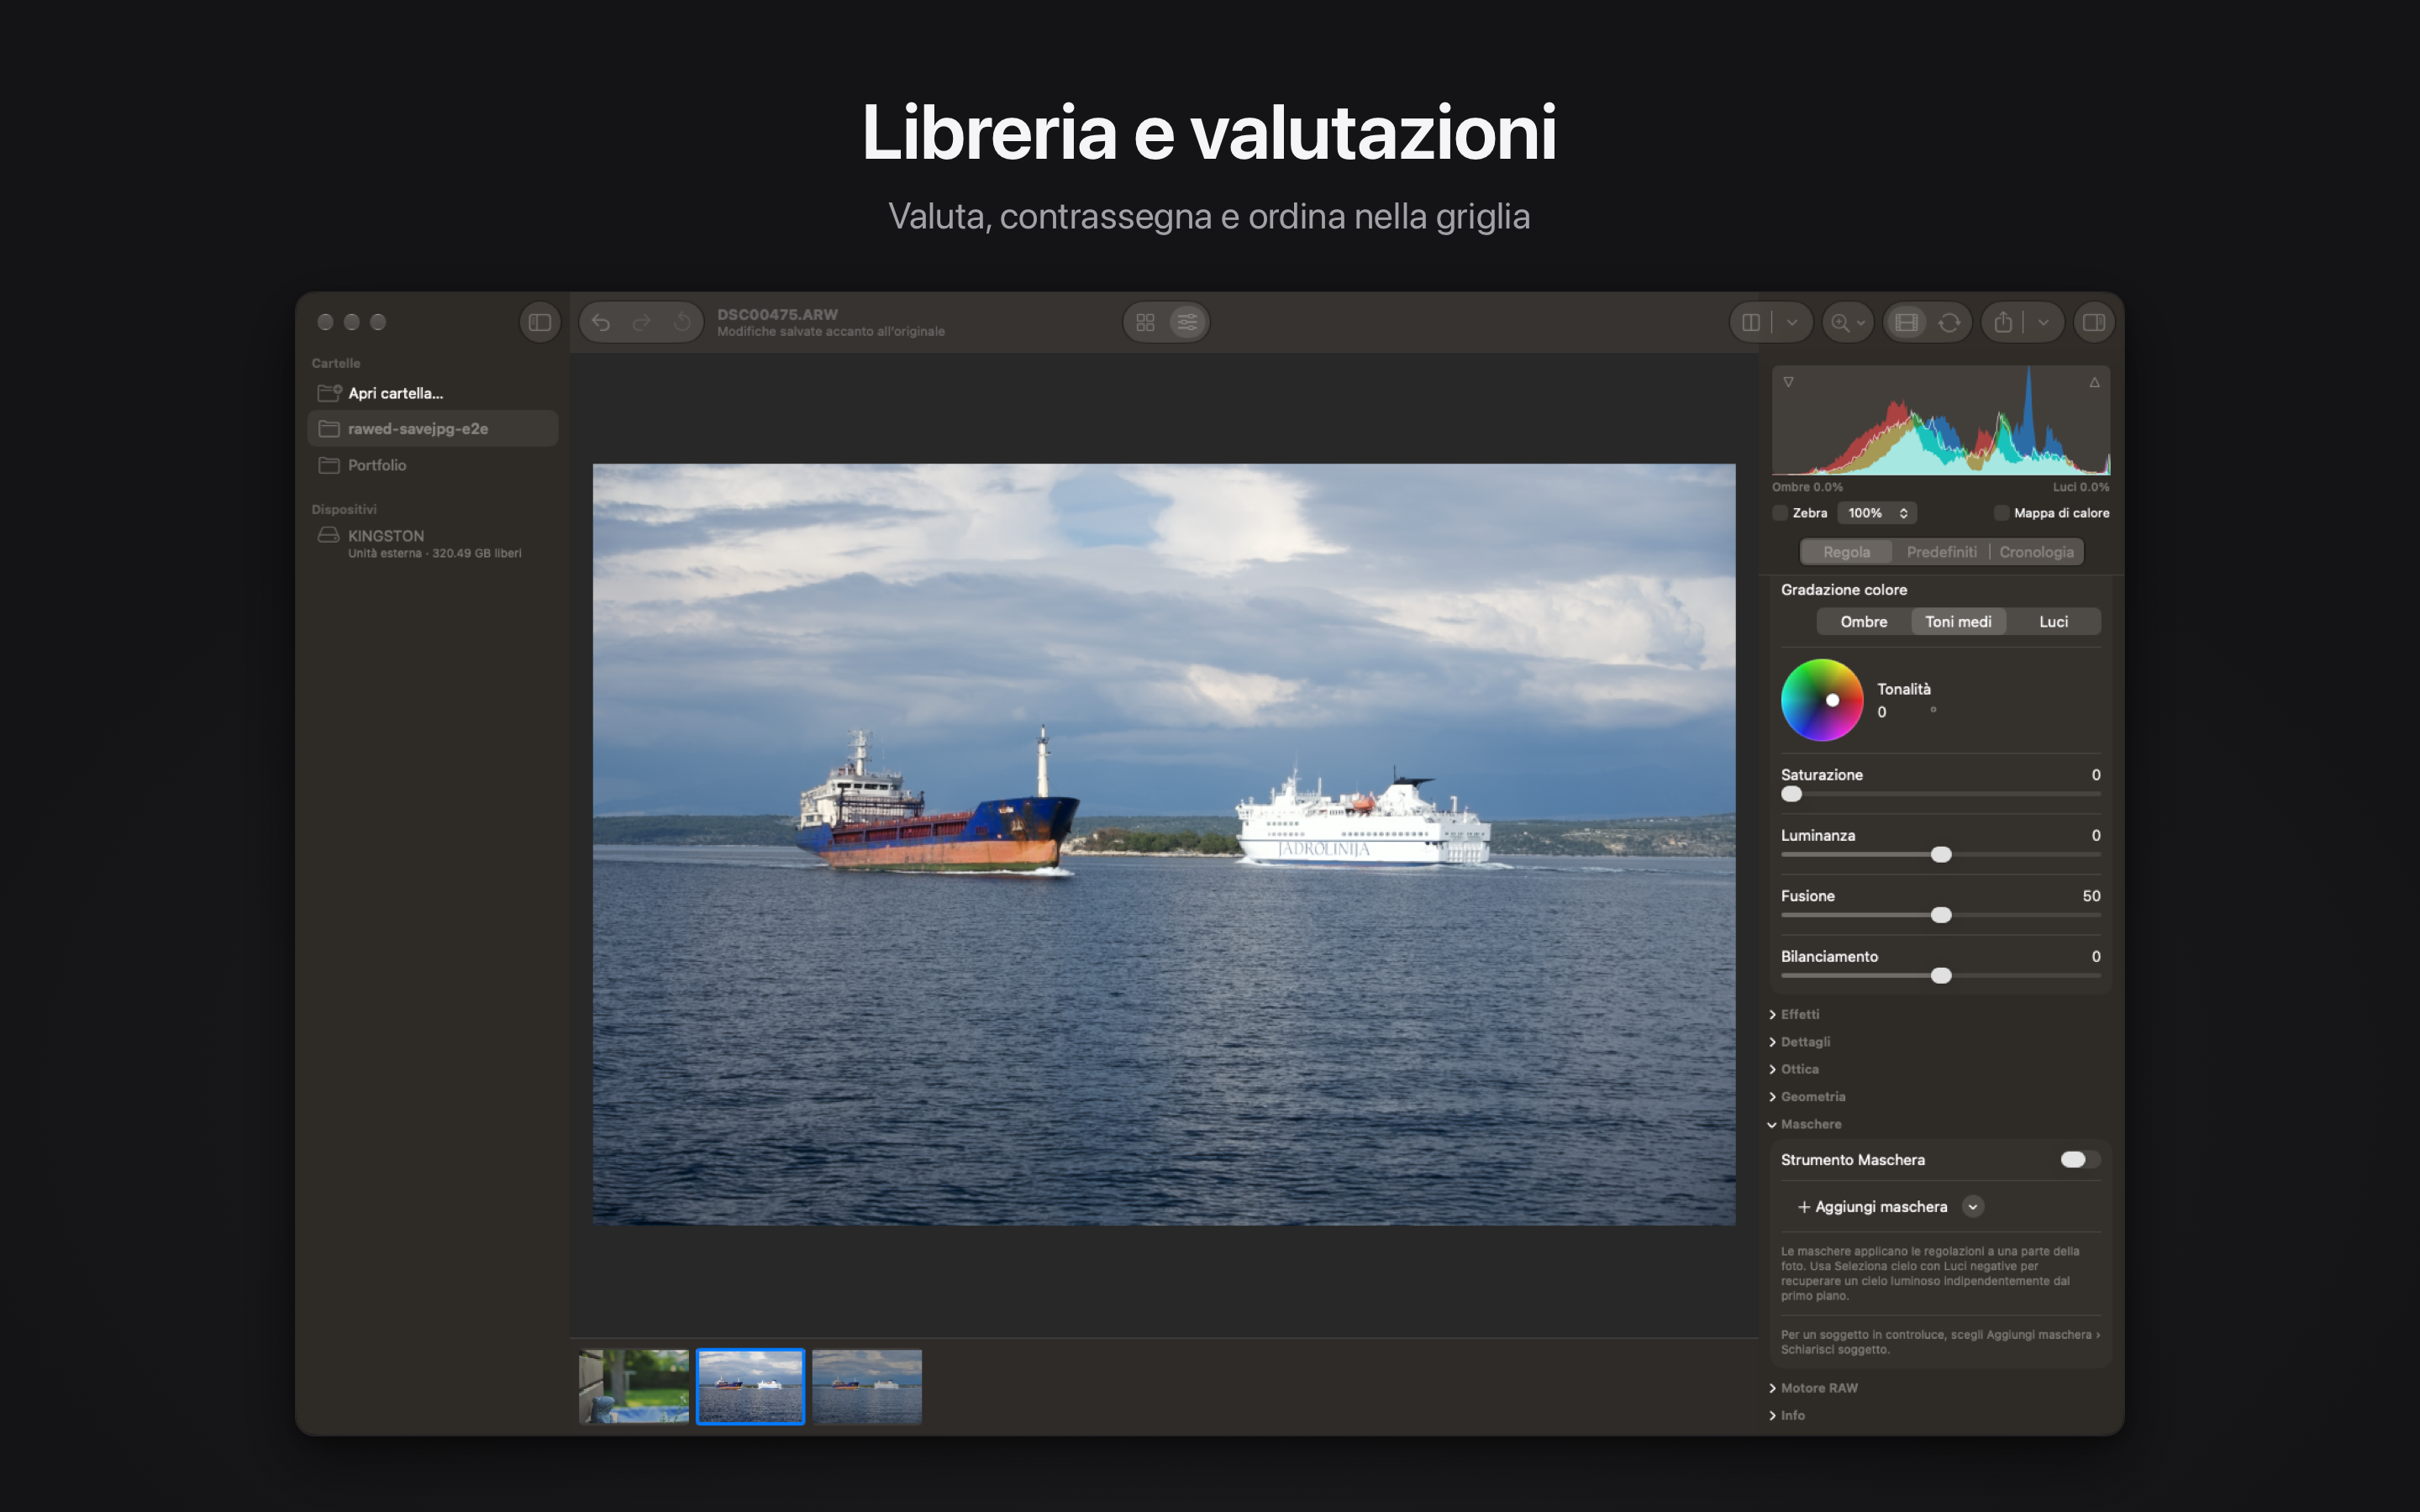Screen dimensions: 2420x1512
Task: Click the Luminanza slider handle
Action: [1941, 855]
